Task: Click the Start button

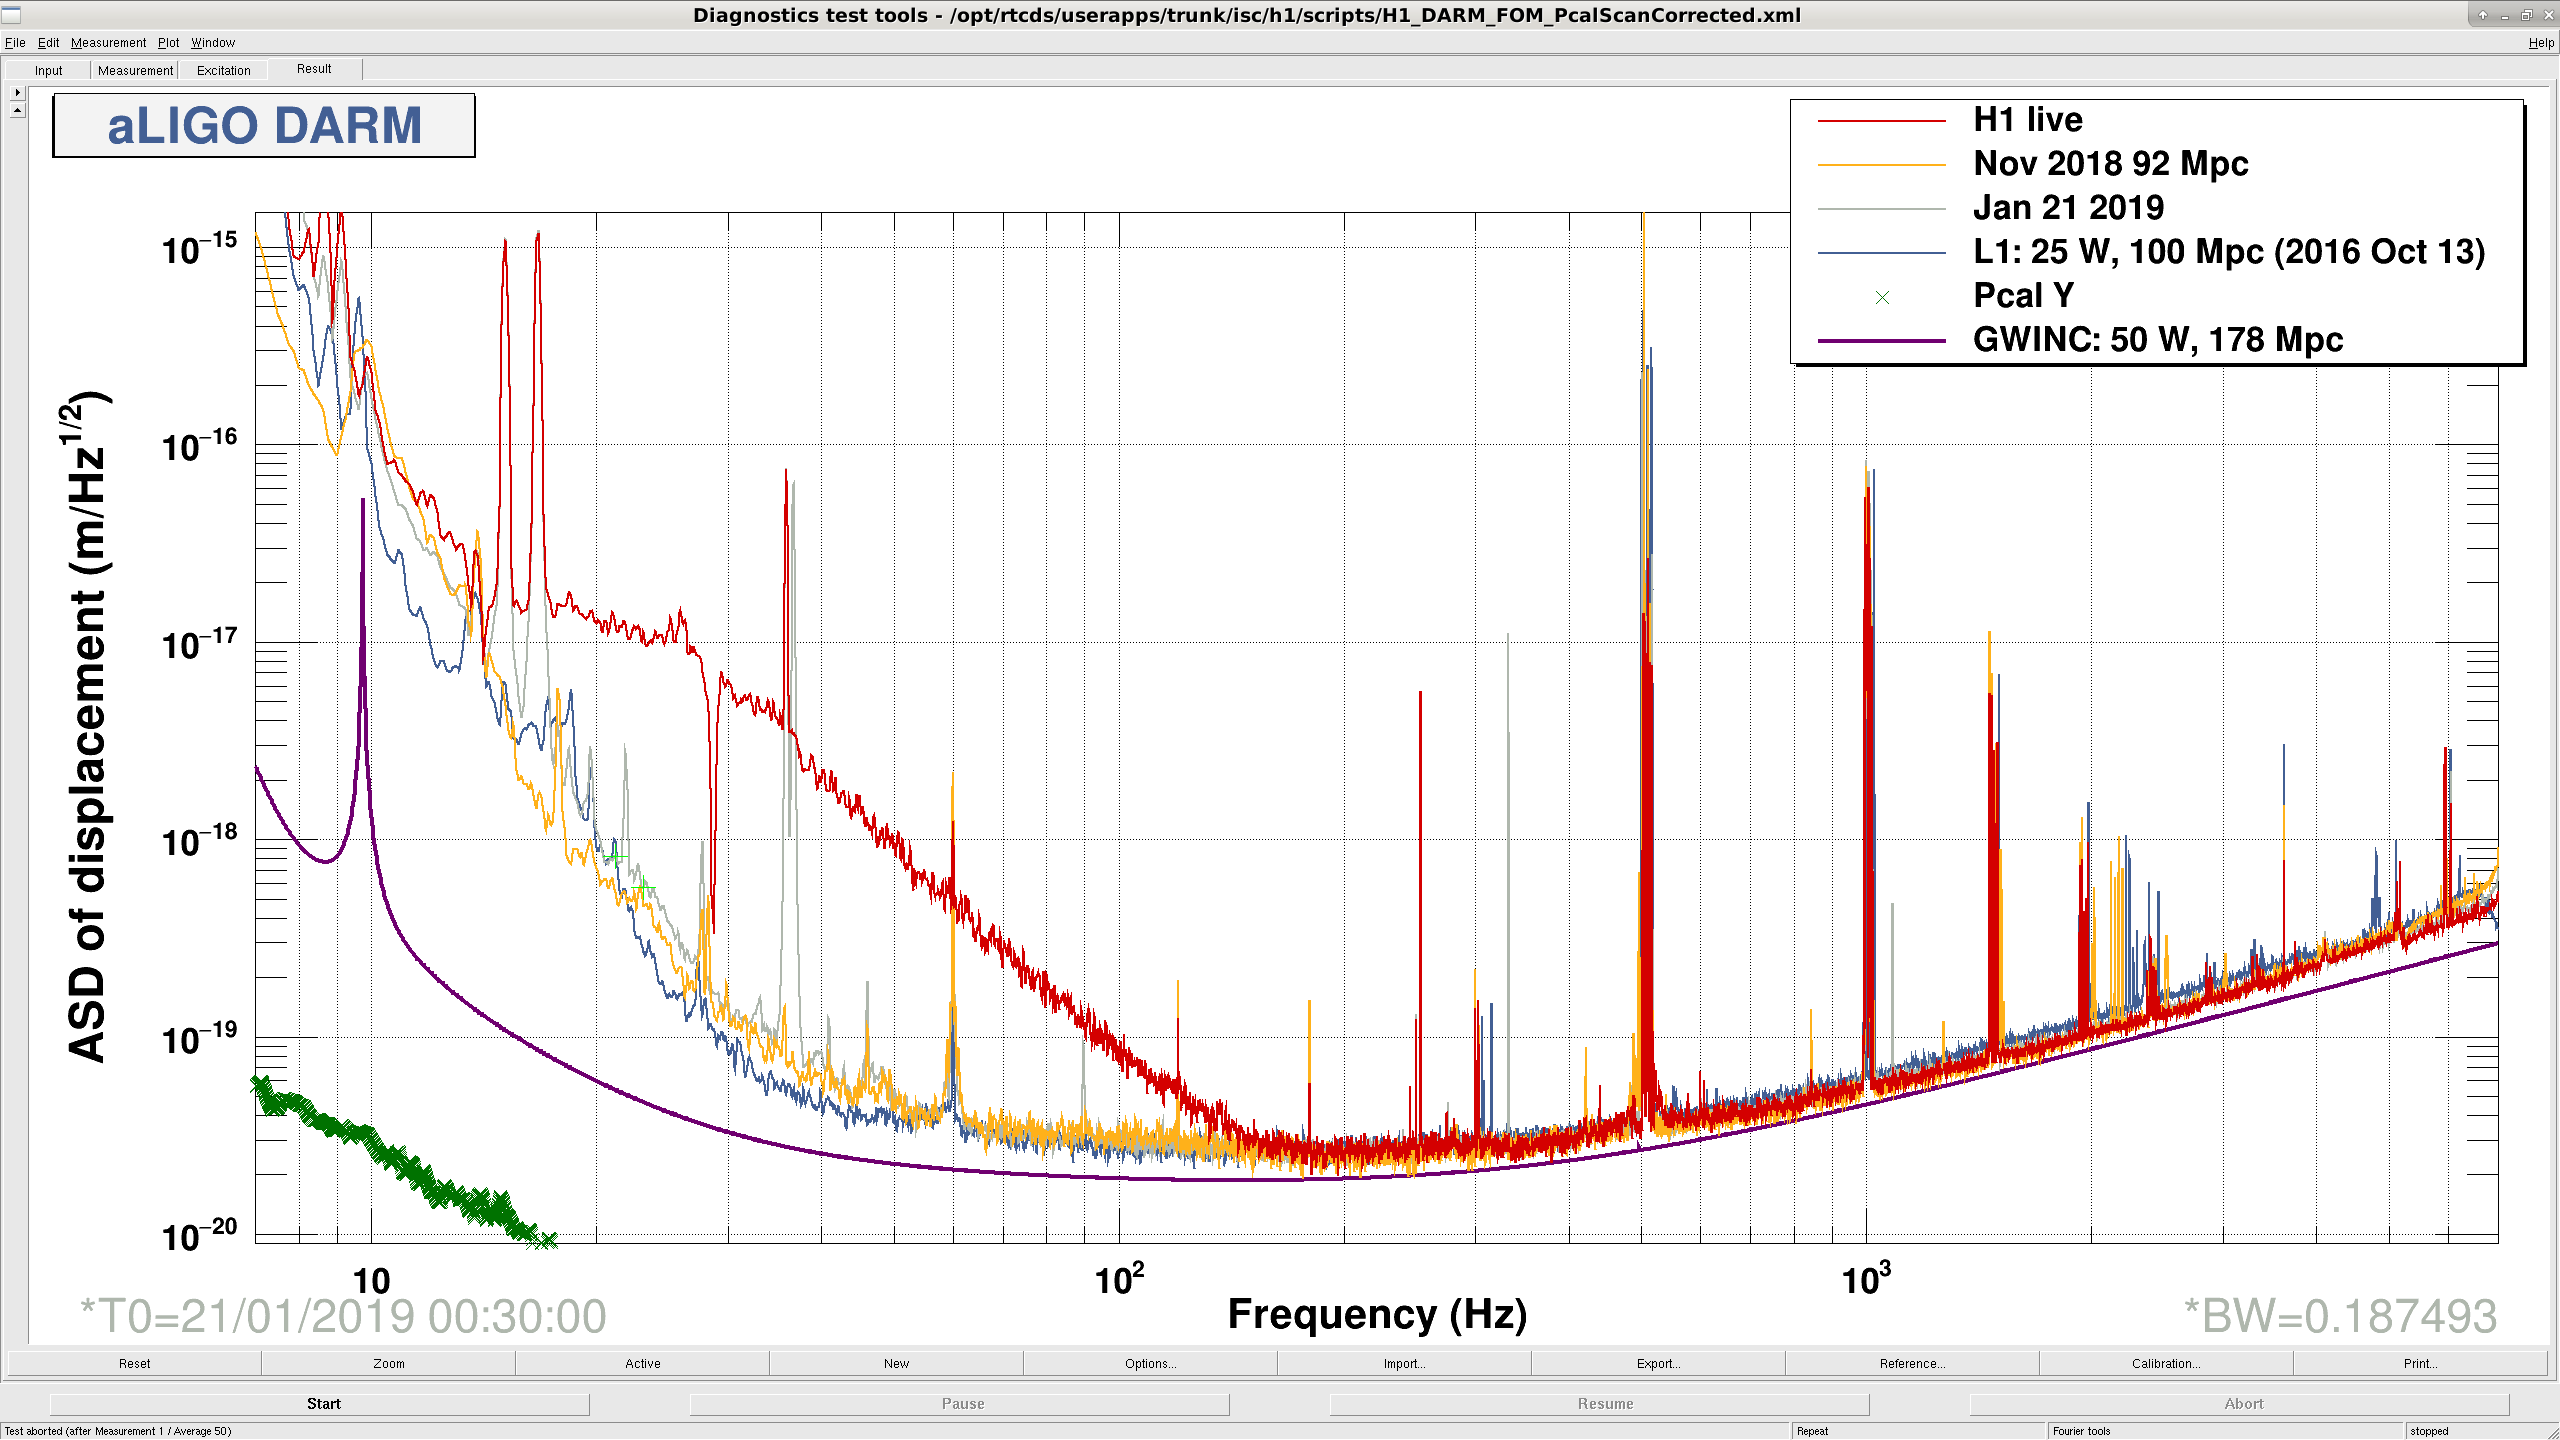Action: click(323, 1404)
